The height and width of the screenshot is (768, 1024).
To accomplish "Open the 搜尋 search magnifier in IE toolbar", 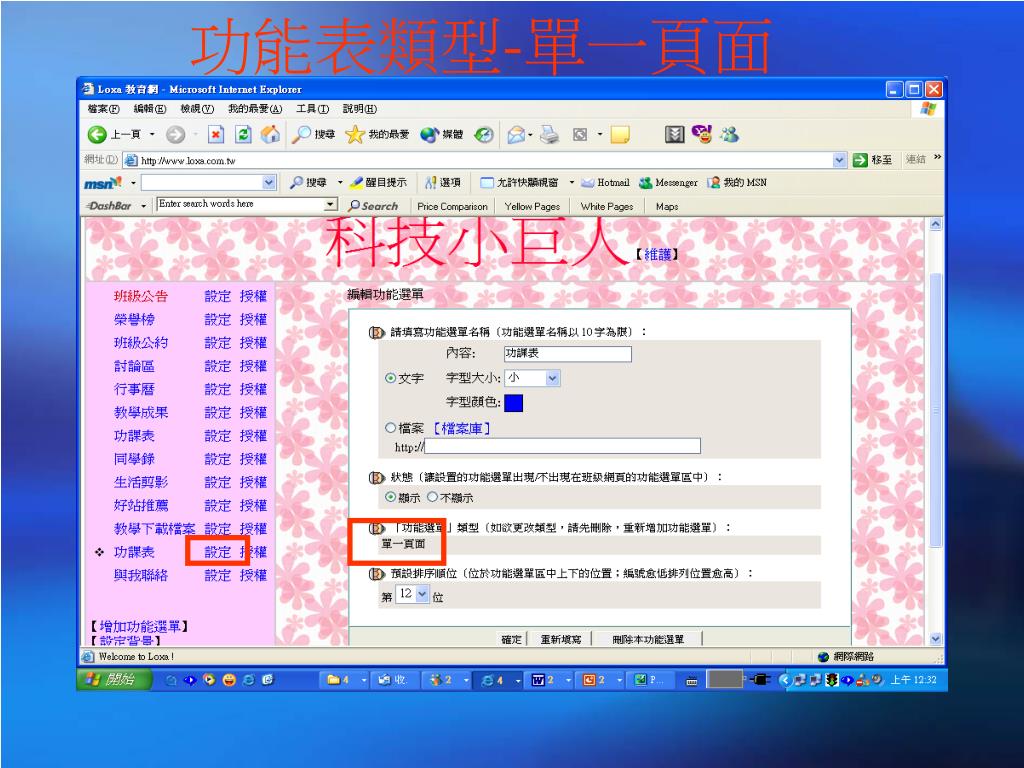I will tap(313, 135).
